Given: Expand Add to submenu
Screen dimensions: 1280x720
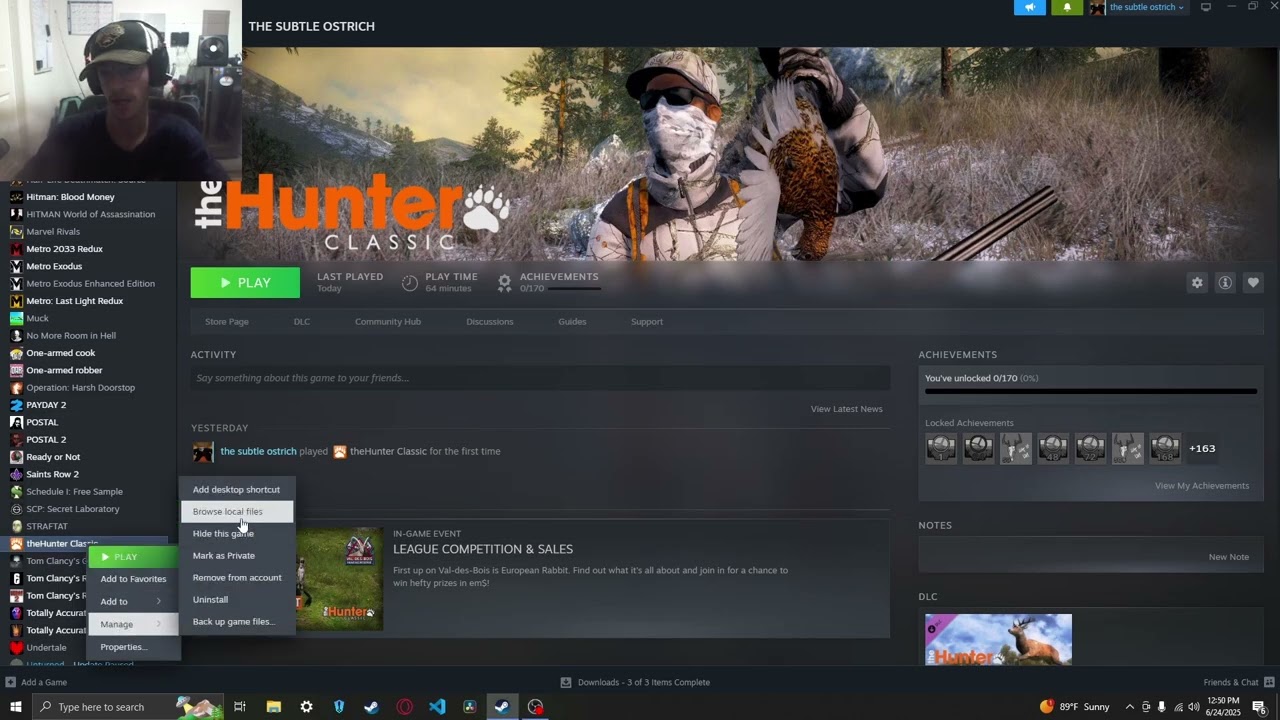Looking at the screenshot, I should [x=134, y=602].
